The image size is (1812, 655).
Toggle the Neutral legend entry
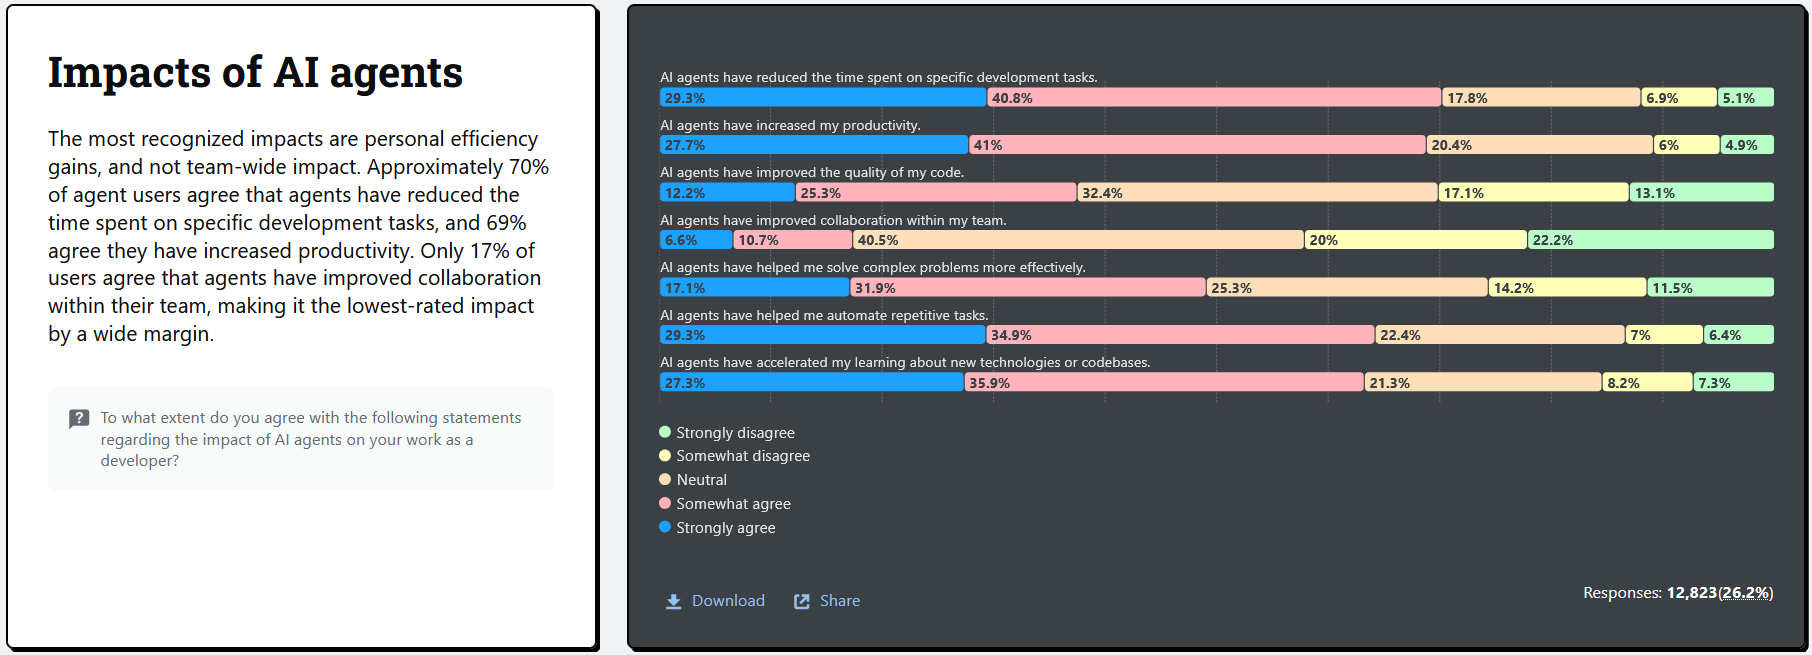702,479
